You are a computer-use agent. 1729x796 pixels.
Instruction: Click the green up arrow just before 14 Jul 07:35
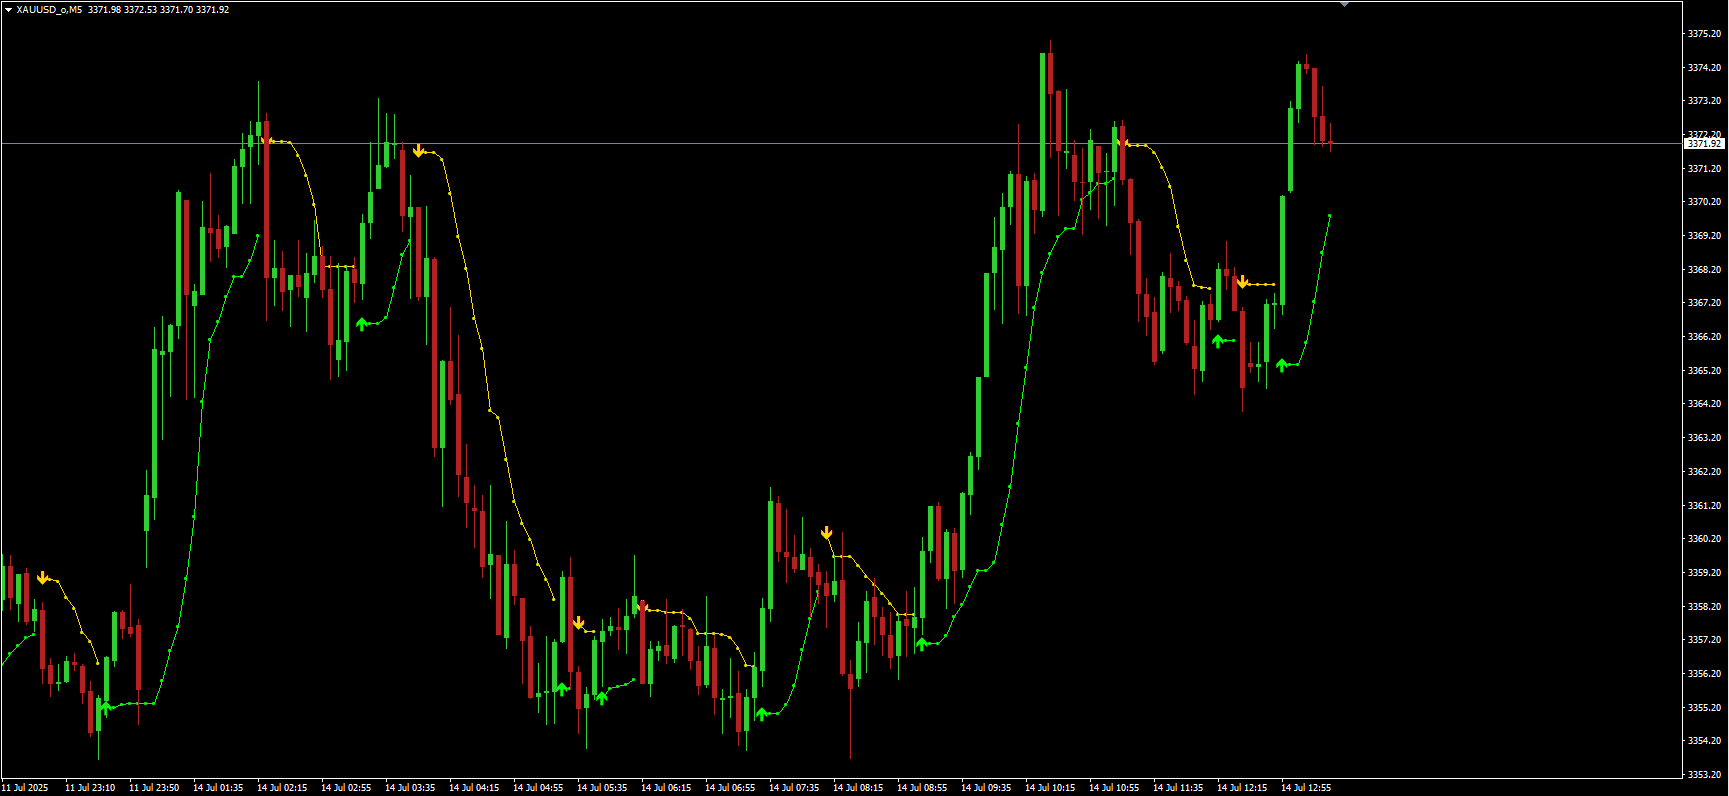pyautogui.click(x=762, y=713)
